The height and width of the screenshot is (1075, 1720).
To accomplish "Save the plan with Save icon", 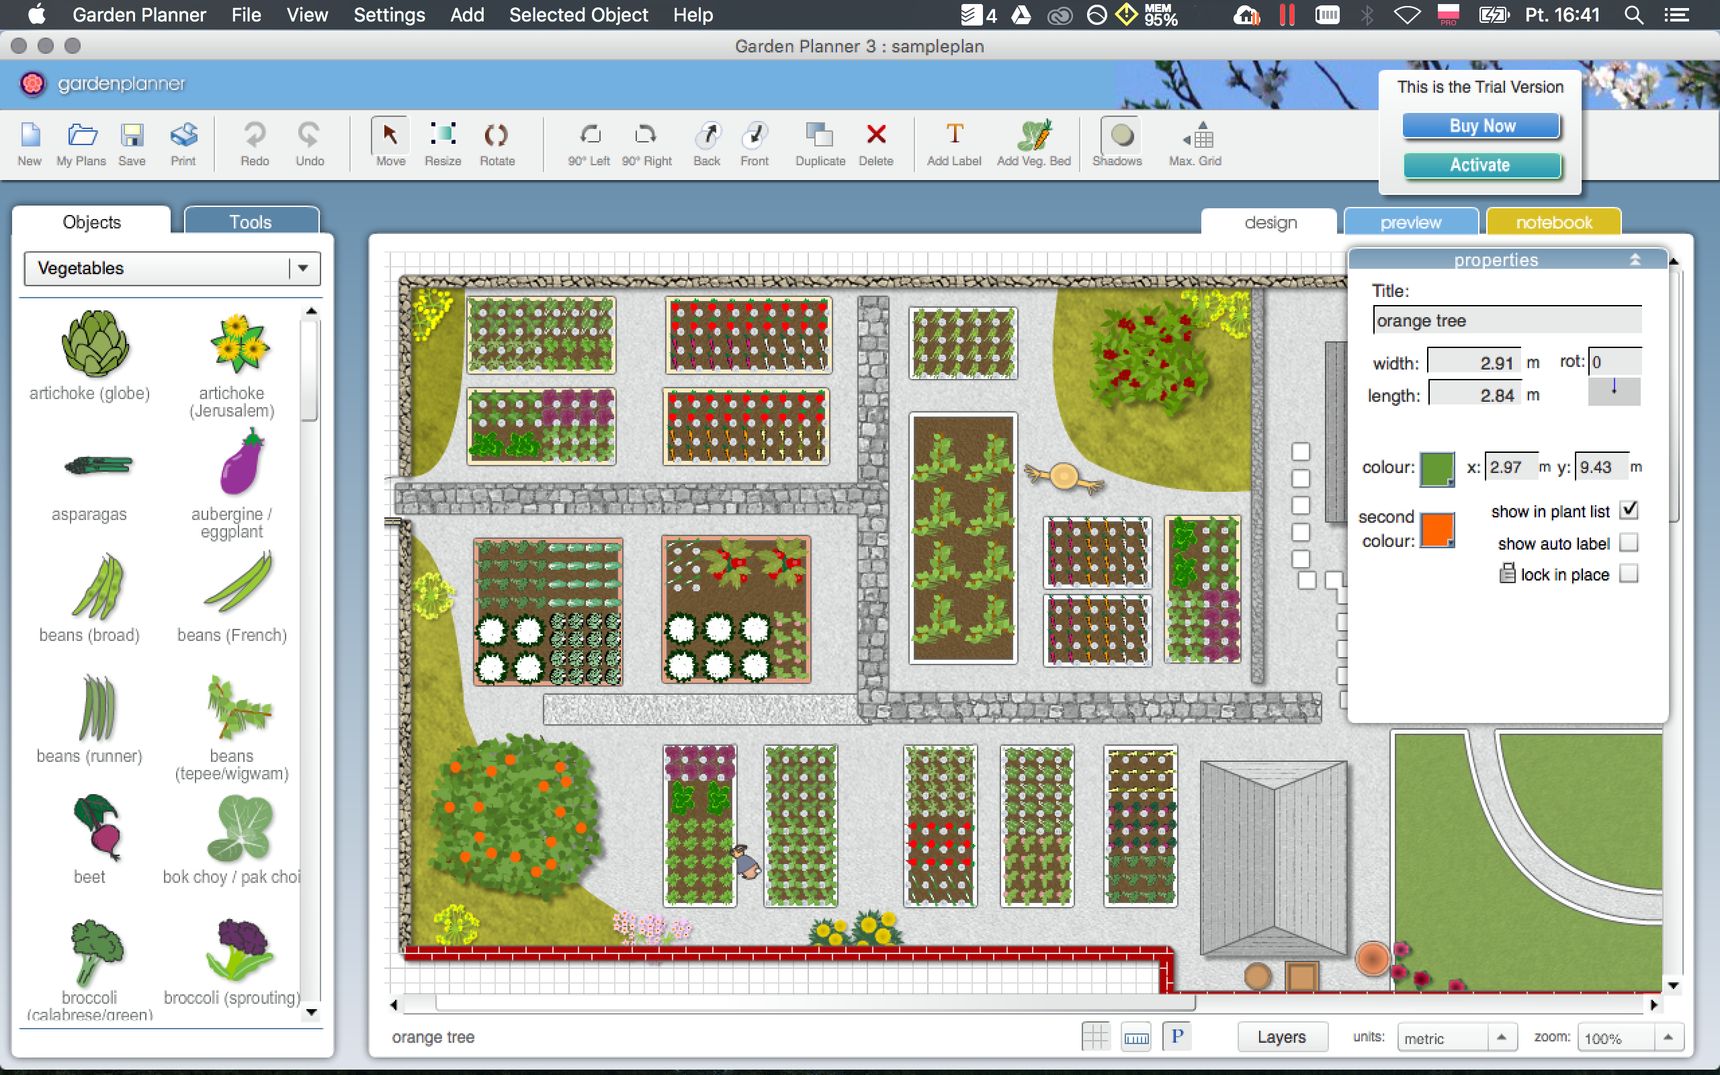I will point(132,143).
